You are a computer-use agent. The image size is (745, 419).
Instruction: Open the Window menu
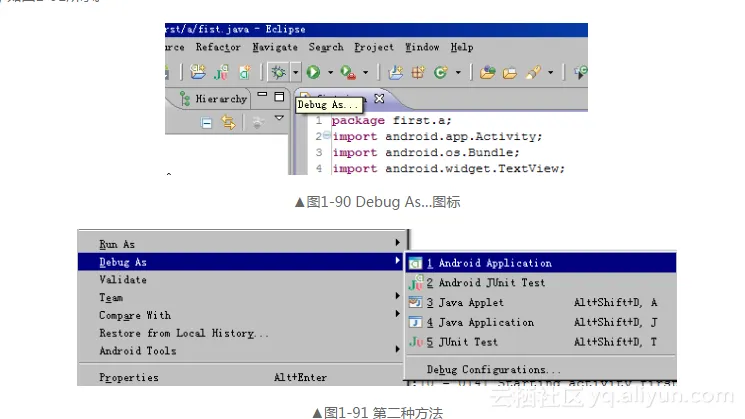[x=422, y=47]
